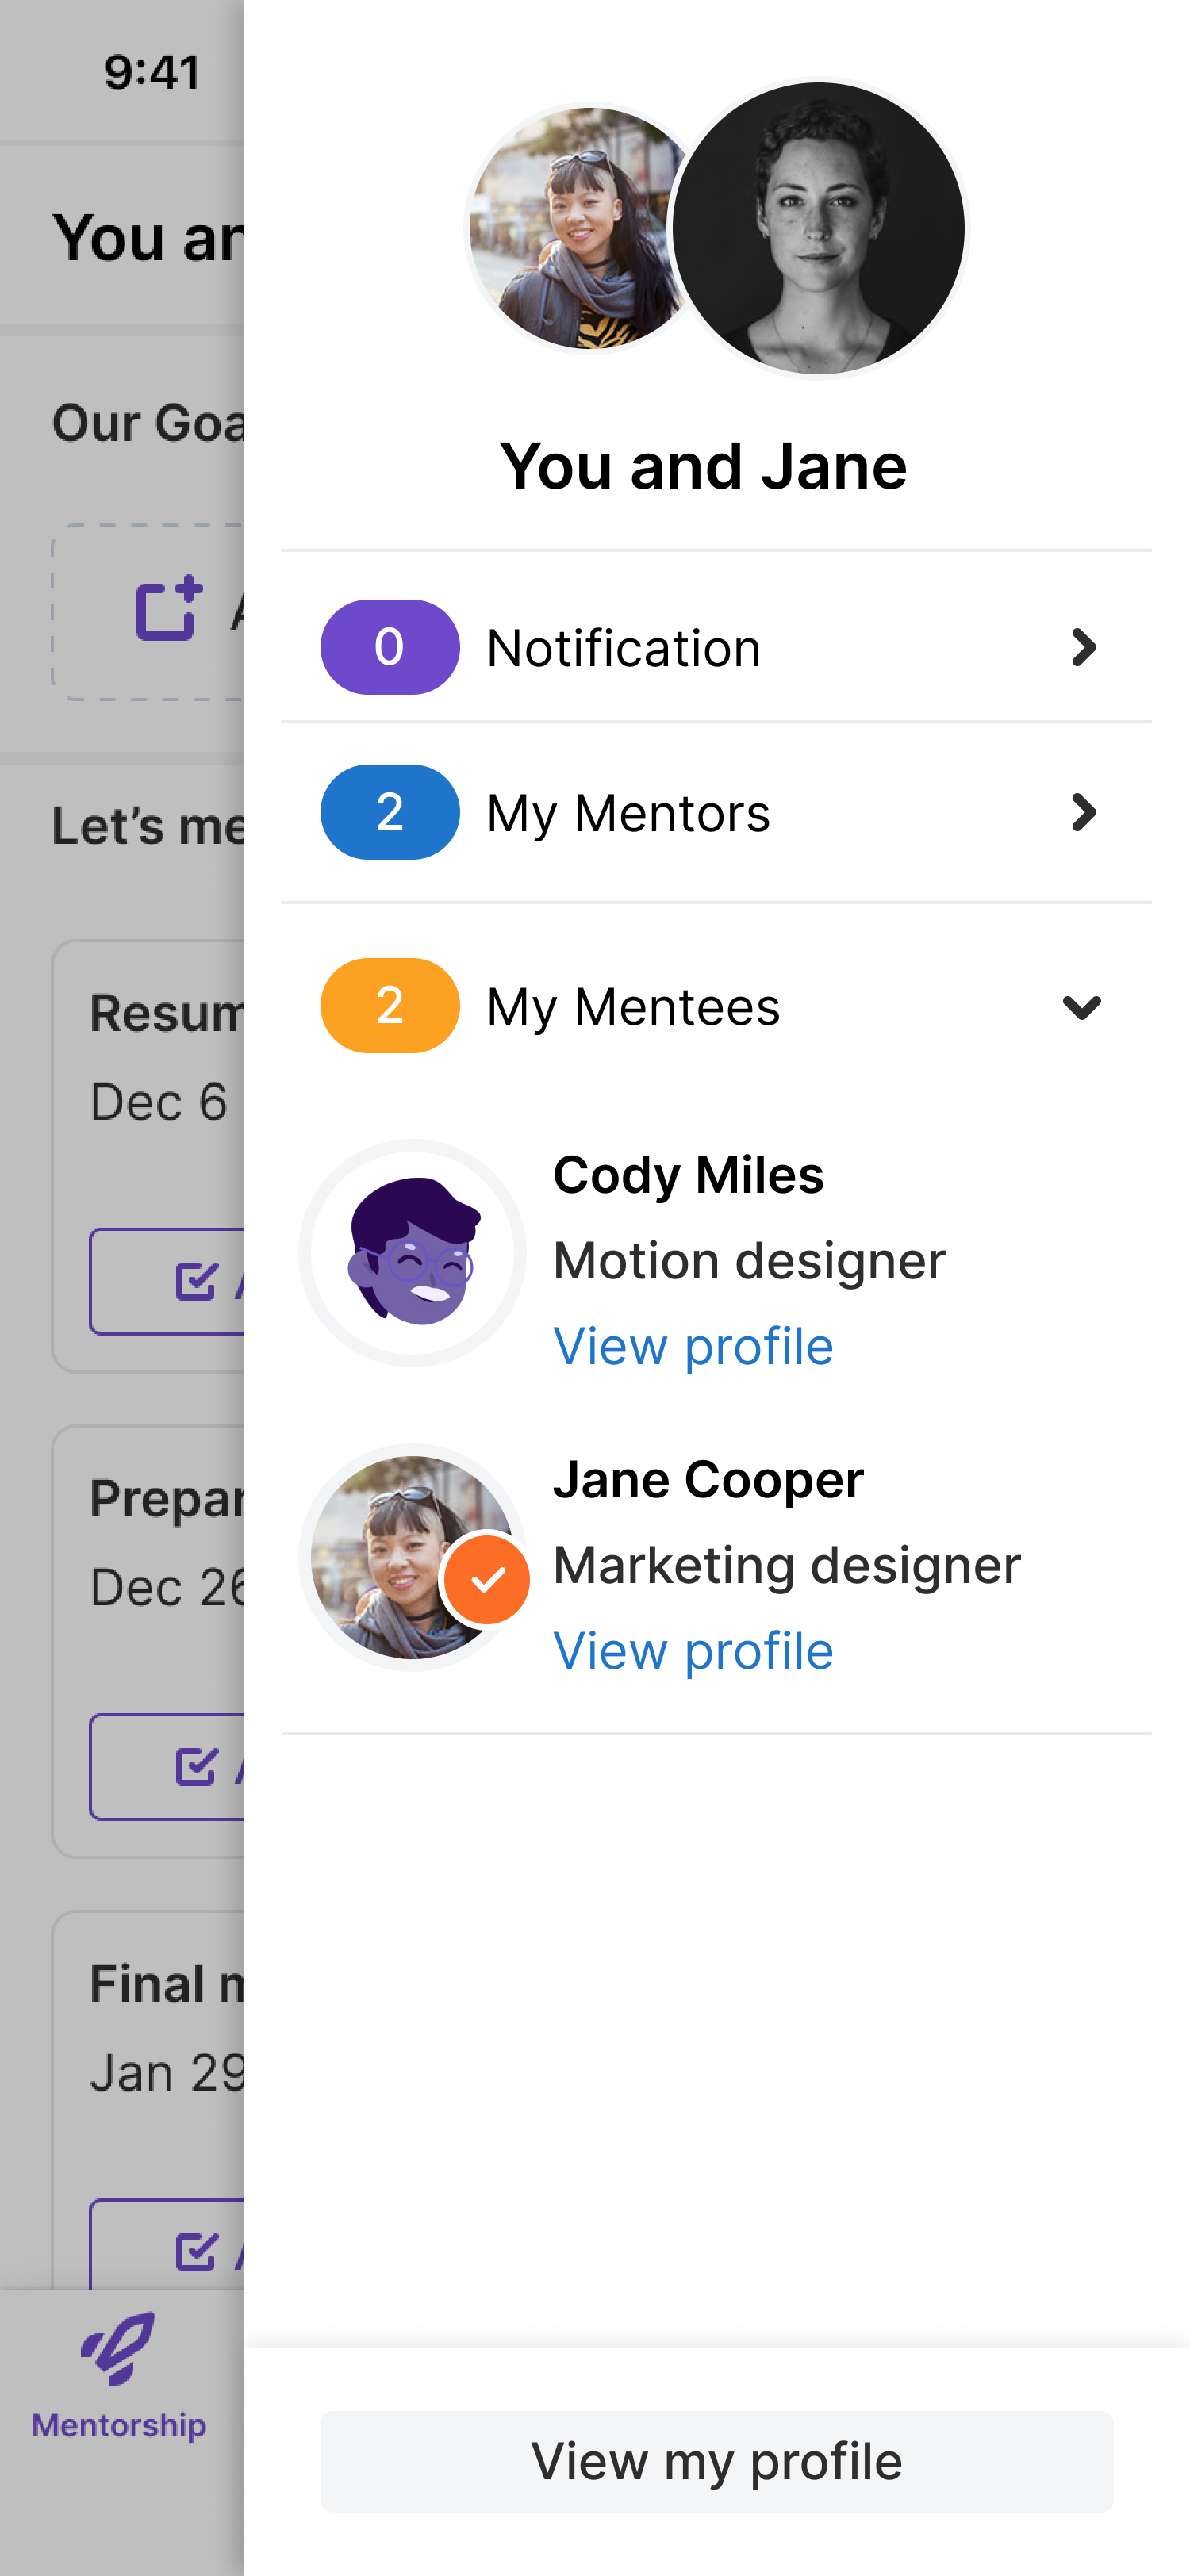This screenshot has height=2576, width=1190.
Task: View Cody Miles' profile link
Action: (x=693, y=1346)
